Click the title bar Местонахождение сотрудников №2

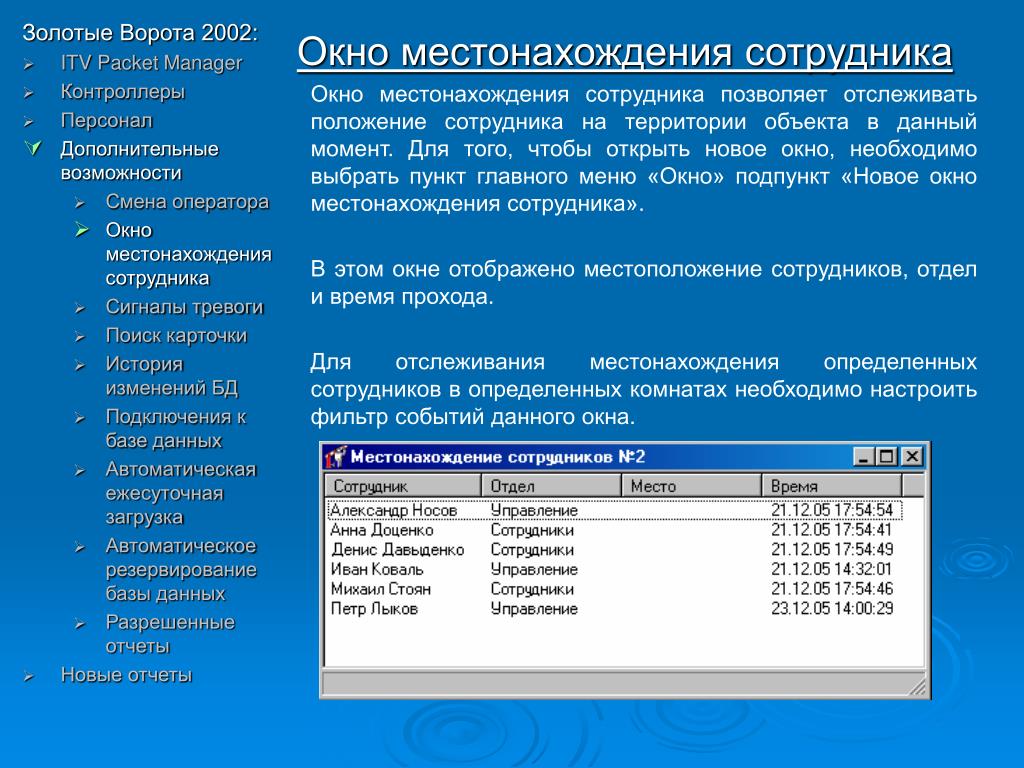click(x=624, y=456)
